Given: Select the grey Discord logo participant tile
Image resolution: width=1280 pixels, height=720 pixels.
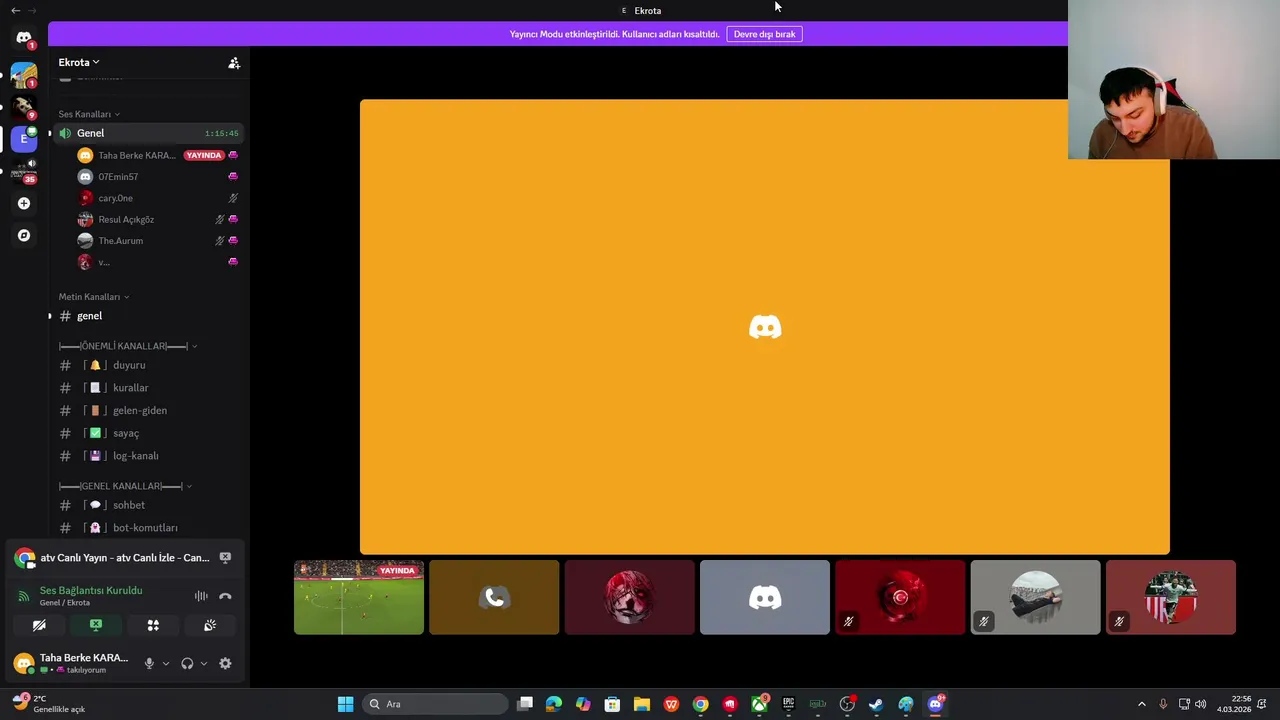Looking at the screenshot, I should click(765, 598).
